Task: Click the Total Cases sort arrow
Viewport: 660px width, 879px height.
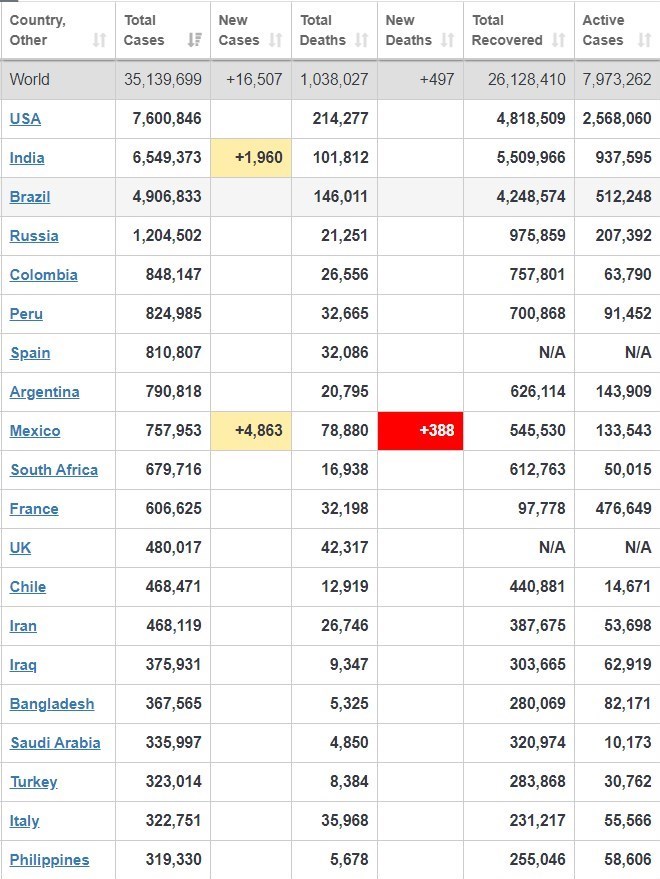Action: pos(193,40)
